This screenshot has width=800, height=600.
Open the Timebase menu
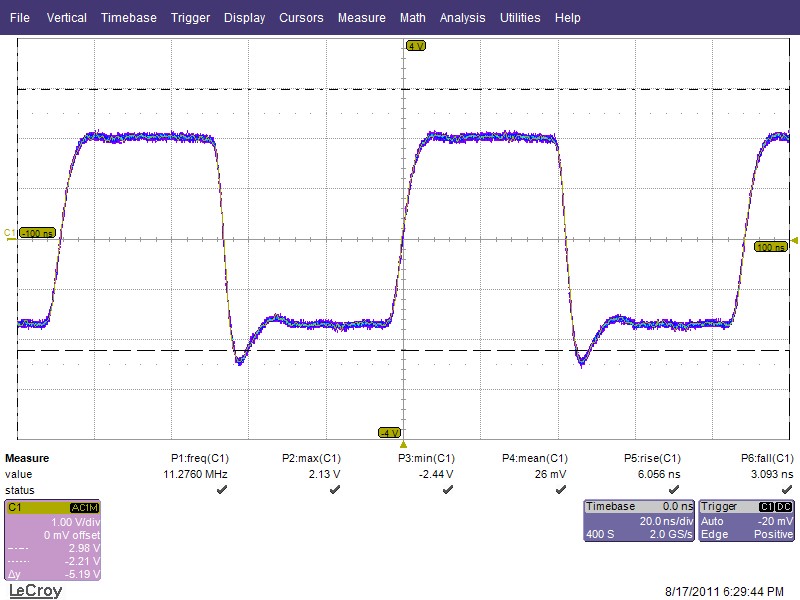[x=129, y=17]
